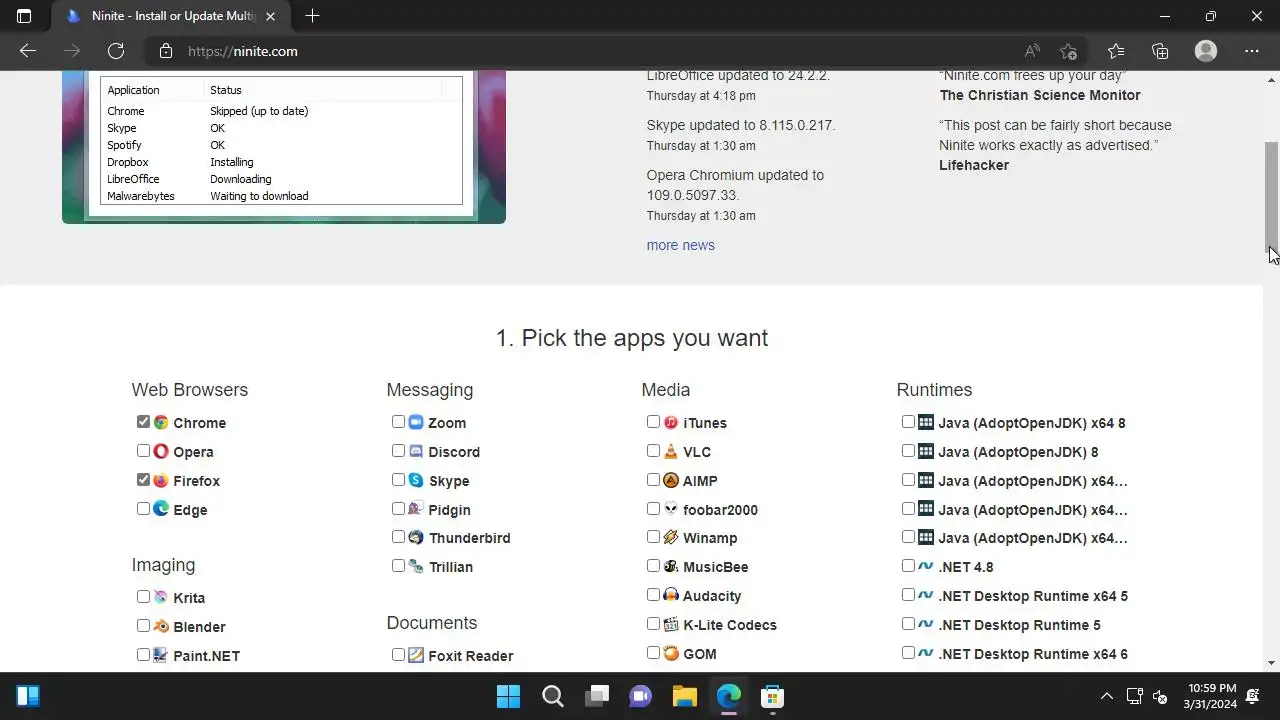Open the browser favorites star icon
1280x720 pixels.
pyautogui.click(x=1116, y=51)
